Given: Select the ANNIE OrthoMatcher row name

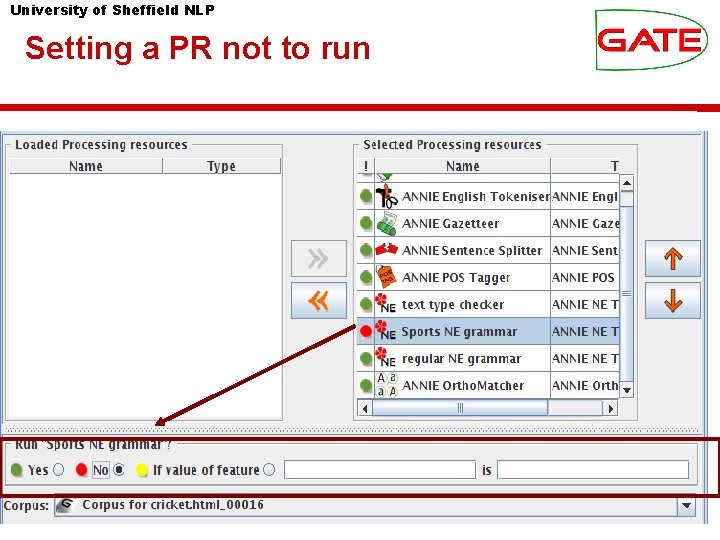Looking at the screenshot, I should pos(463,386).
